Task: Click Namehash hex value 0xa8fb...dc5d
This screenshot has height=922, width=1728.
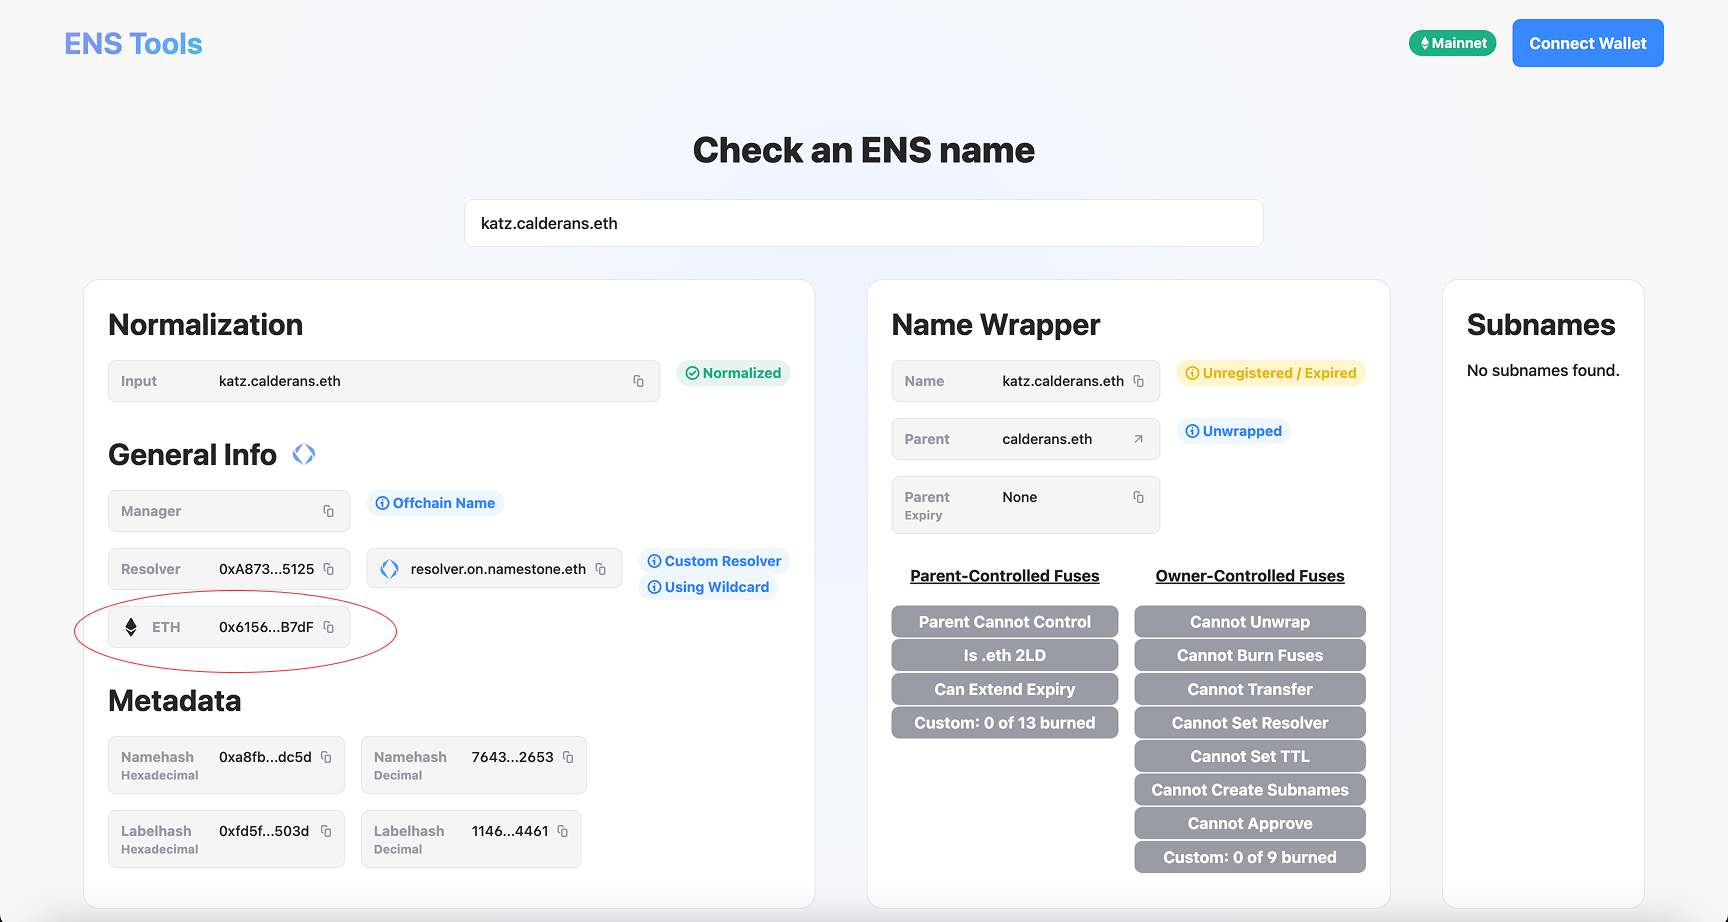Action: click(x=265, y=757)
